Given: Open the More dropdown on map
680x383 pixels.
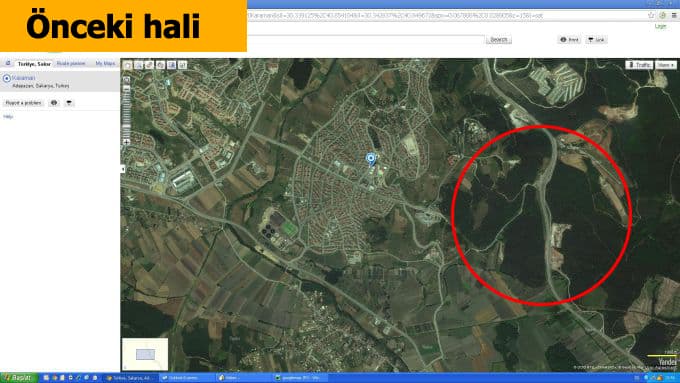Looking at the screenshot, I should 666,65.
